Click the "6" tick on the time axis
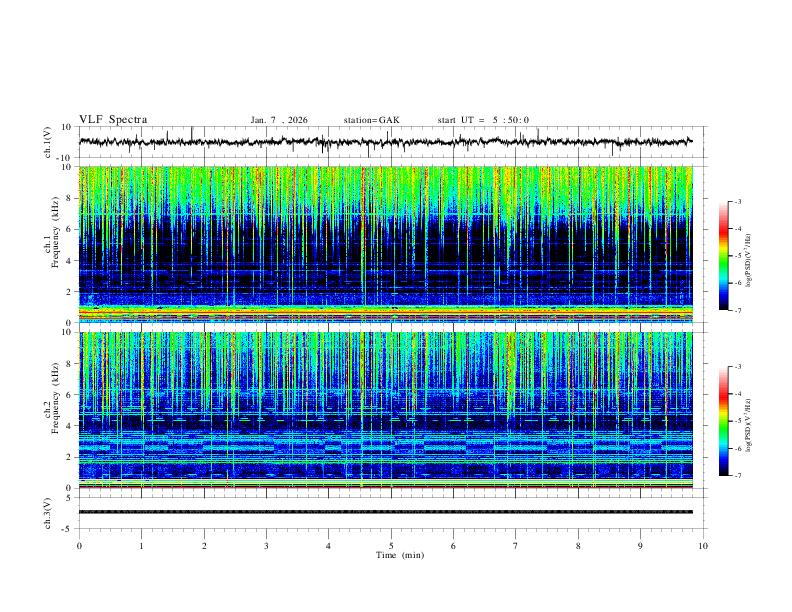Image resolution: width=792 pixels, height=612 pixels. [454, 546]
